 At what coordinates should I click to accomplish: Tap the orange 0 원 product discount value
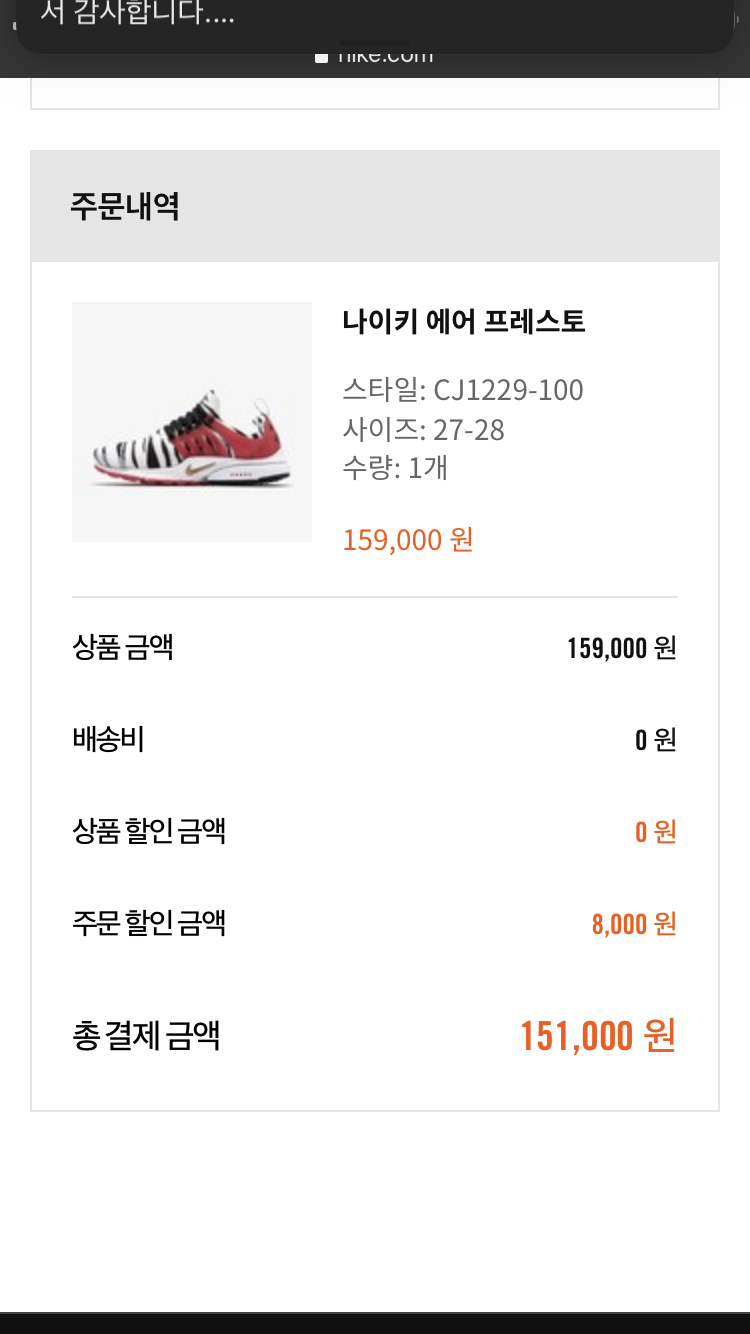tap(655, 832)
